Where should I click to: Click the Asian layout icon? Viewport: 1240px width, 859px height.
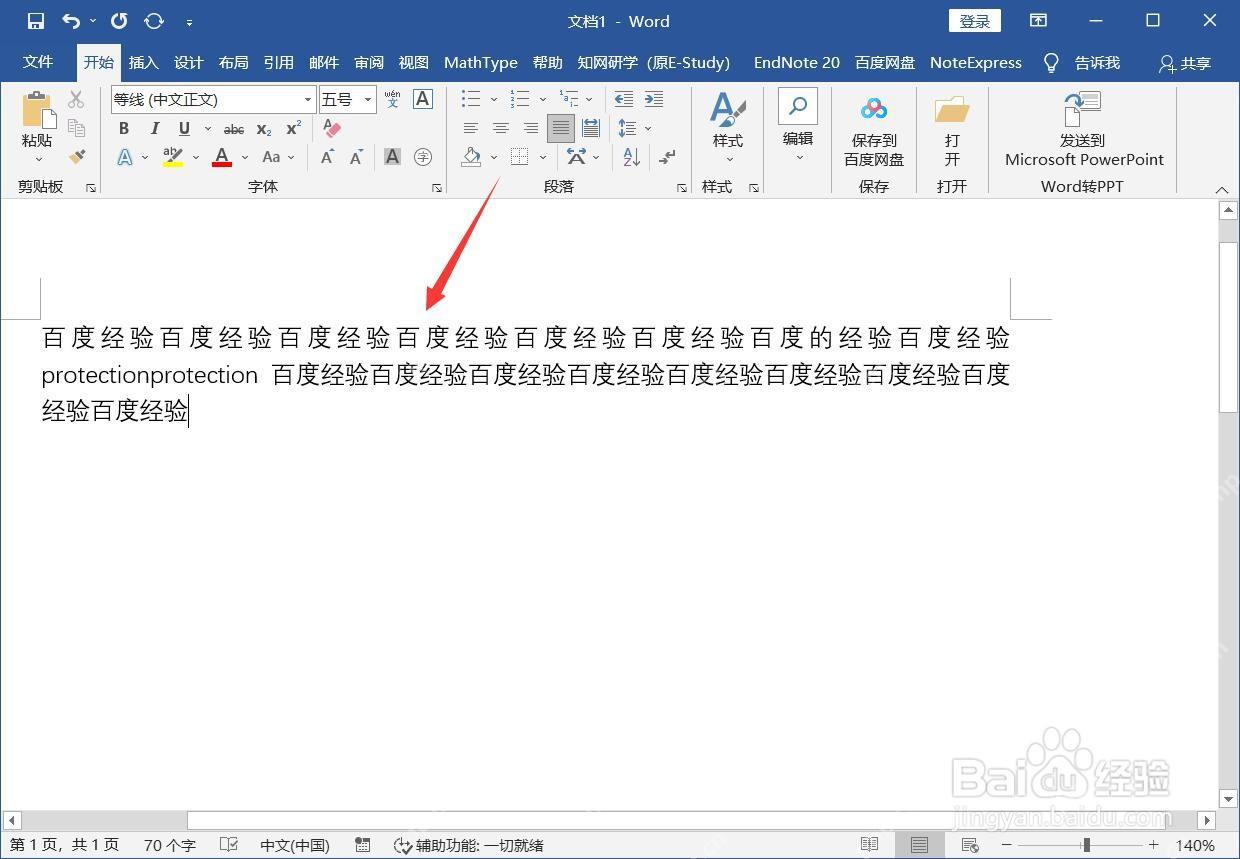[x=577, y=157]
